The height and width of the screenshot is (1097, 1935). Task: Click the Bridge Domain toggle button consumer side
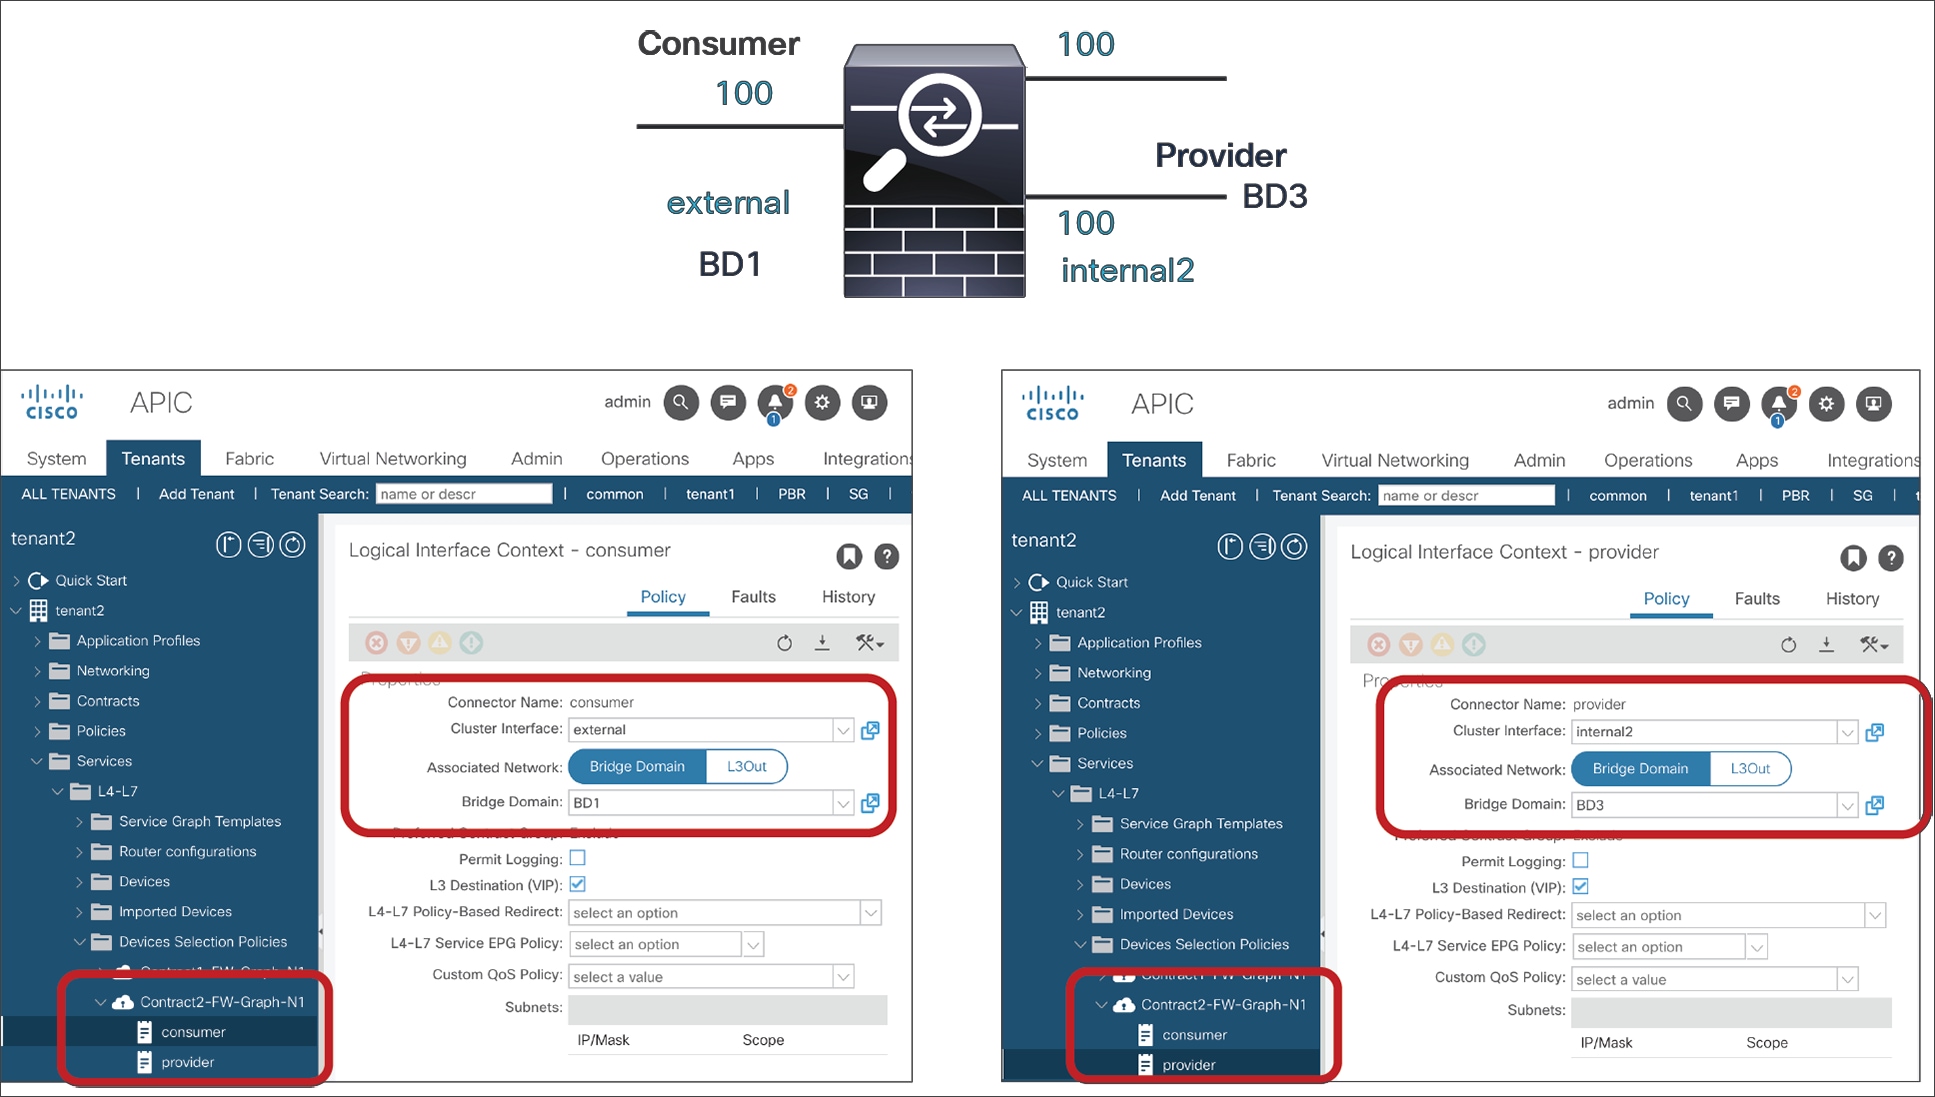coord(638,765)
